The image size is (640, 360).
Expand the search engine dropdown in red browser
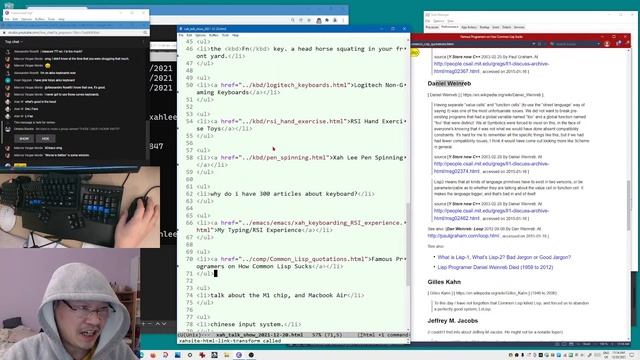pyautogui.click(x=599, y=44)
